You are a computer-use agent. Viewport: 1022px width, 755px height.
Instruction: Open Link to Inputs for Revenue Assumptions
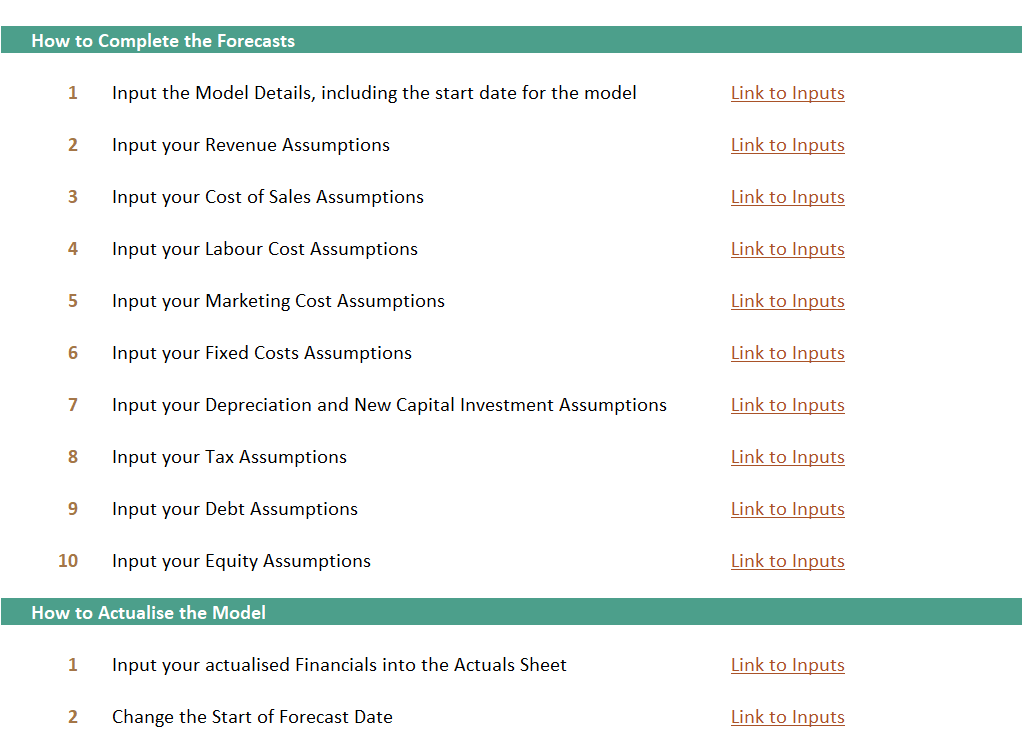[787, 145]
